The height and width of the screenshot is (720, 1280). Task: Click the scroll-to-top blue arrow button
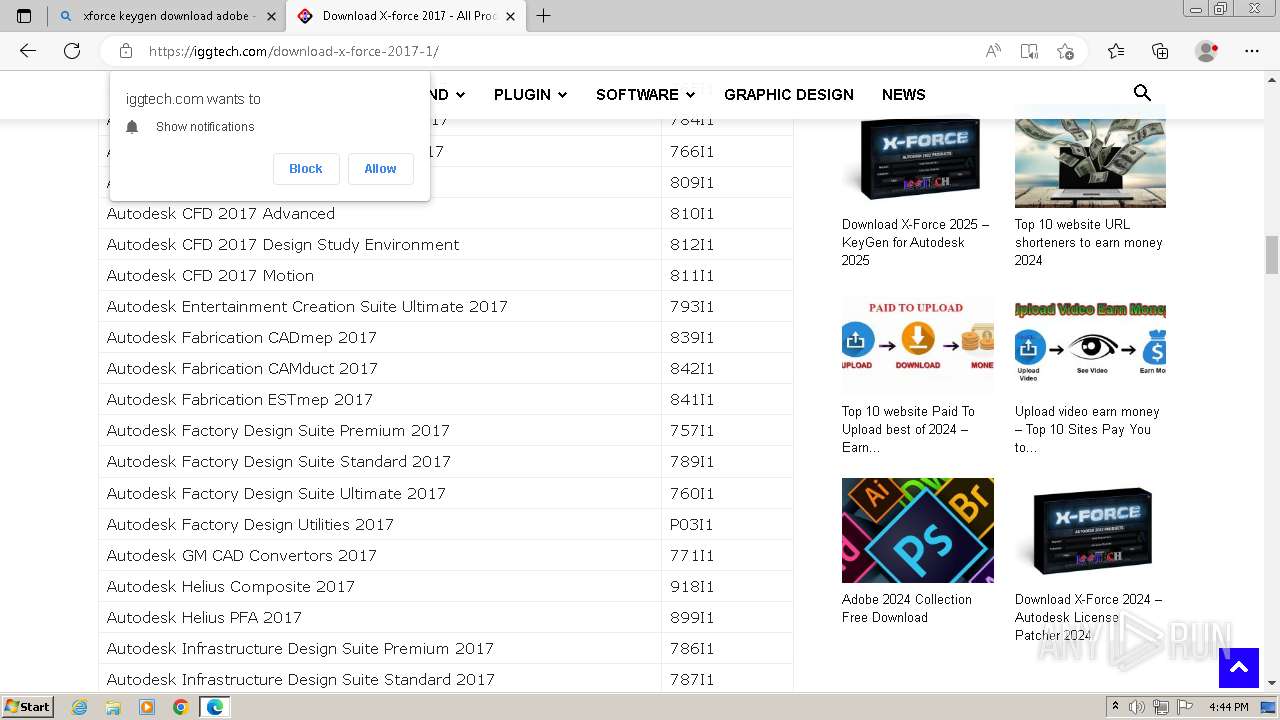1238,668
